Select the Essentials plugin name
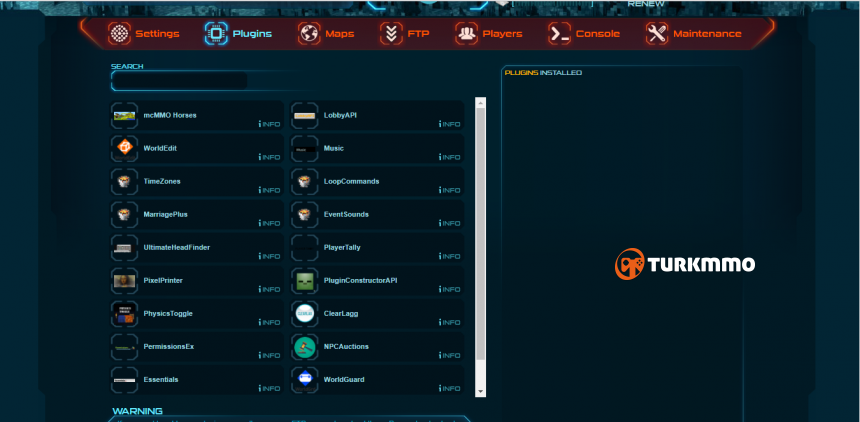Screen dimensions: 860x422 pos(161,379)
